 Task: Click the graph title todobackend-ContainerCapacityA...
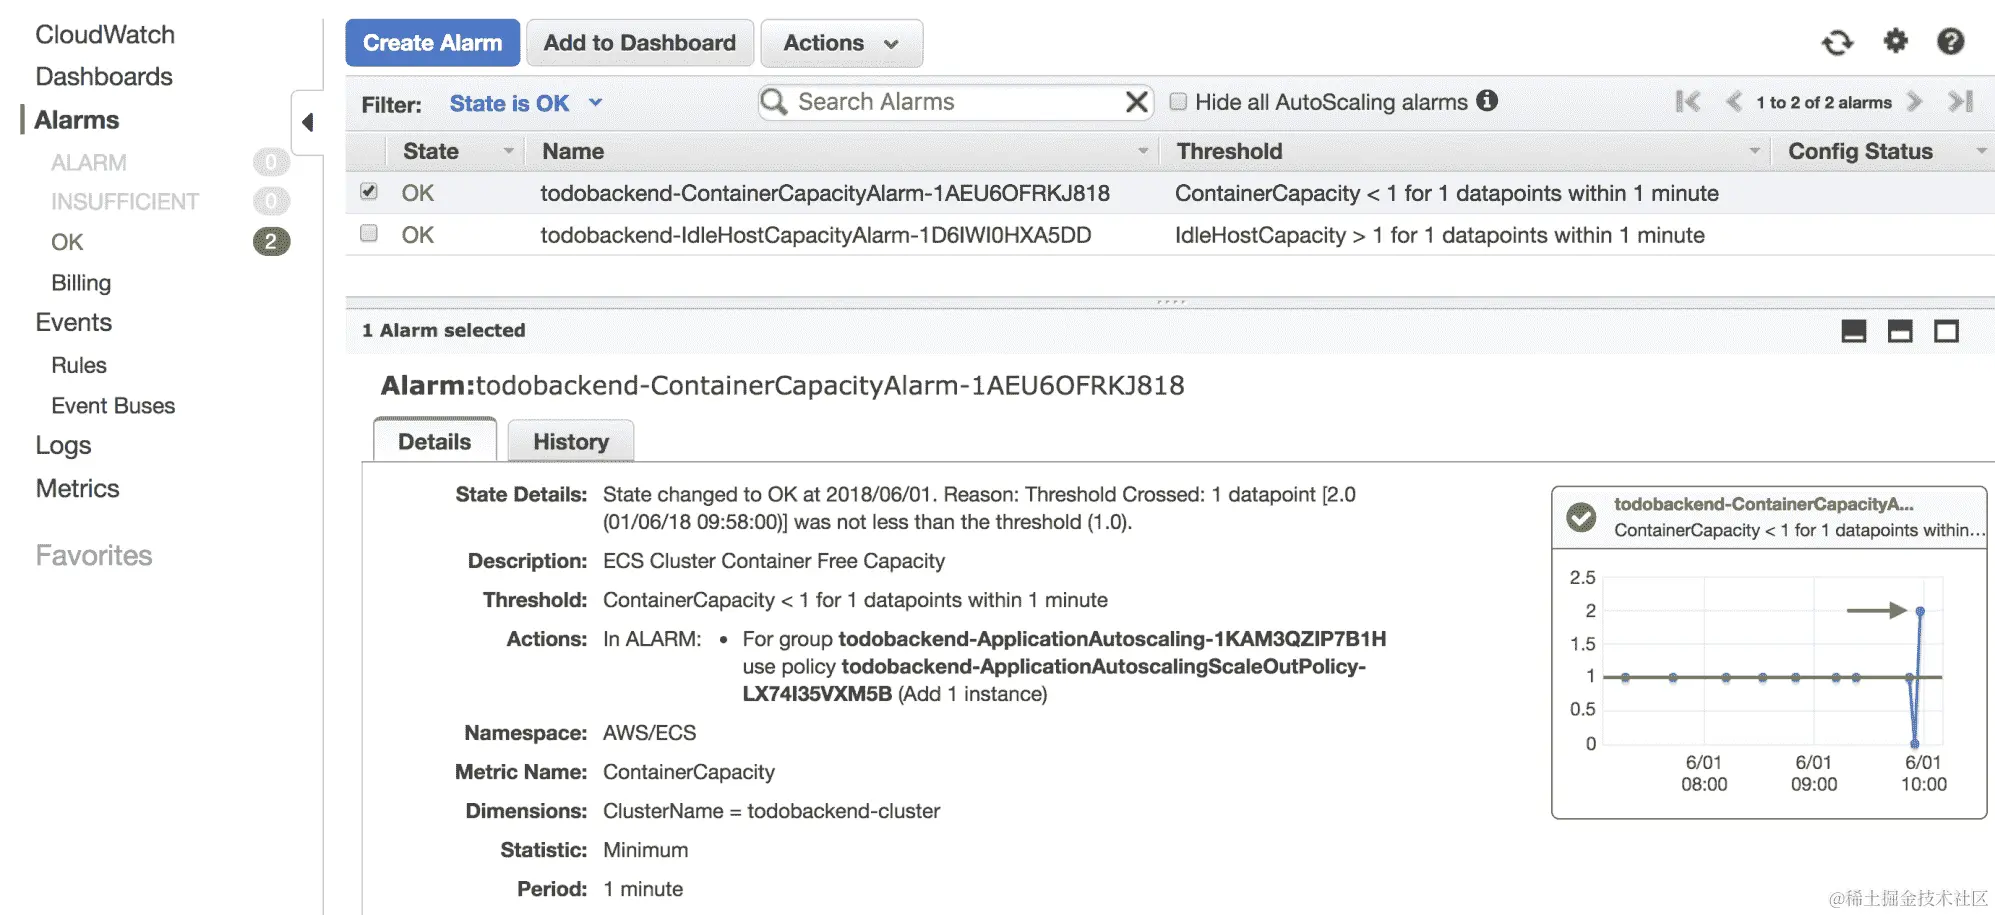[x=1764, y=504]
